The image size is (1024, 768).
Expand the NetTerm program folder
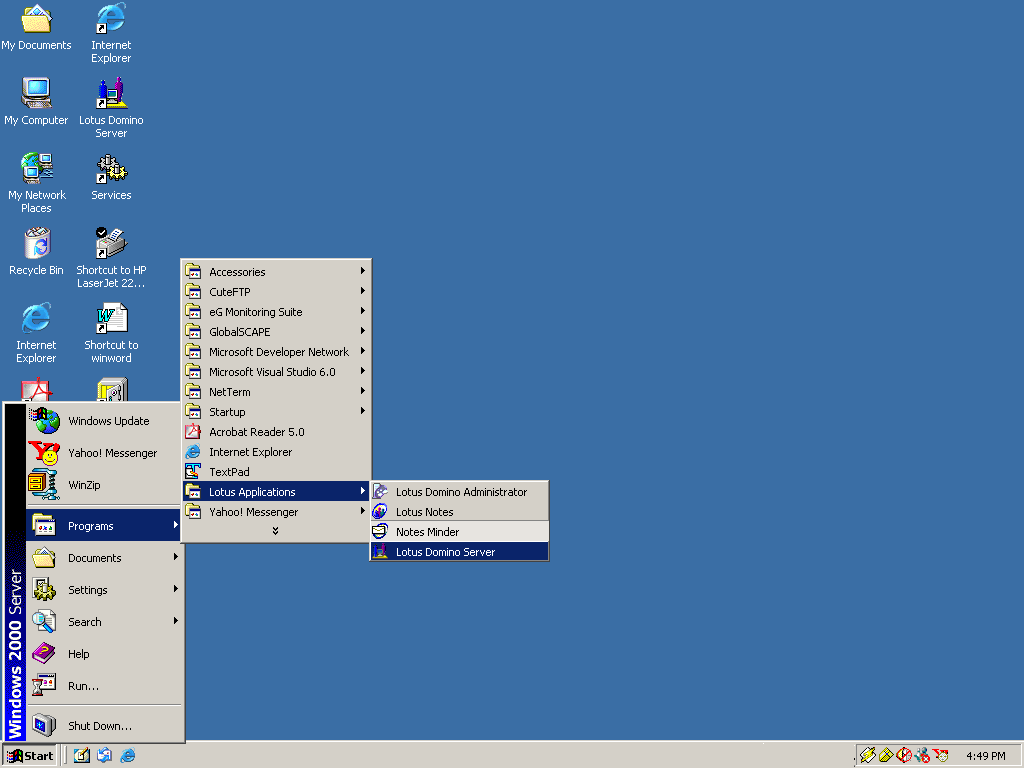point(276,392)
